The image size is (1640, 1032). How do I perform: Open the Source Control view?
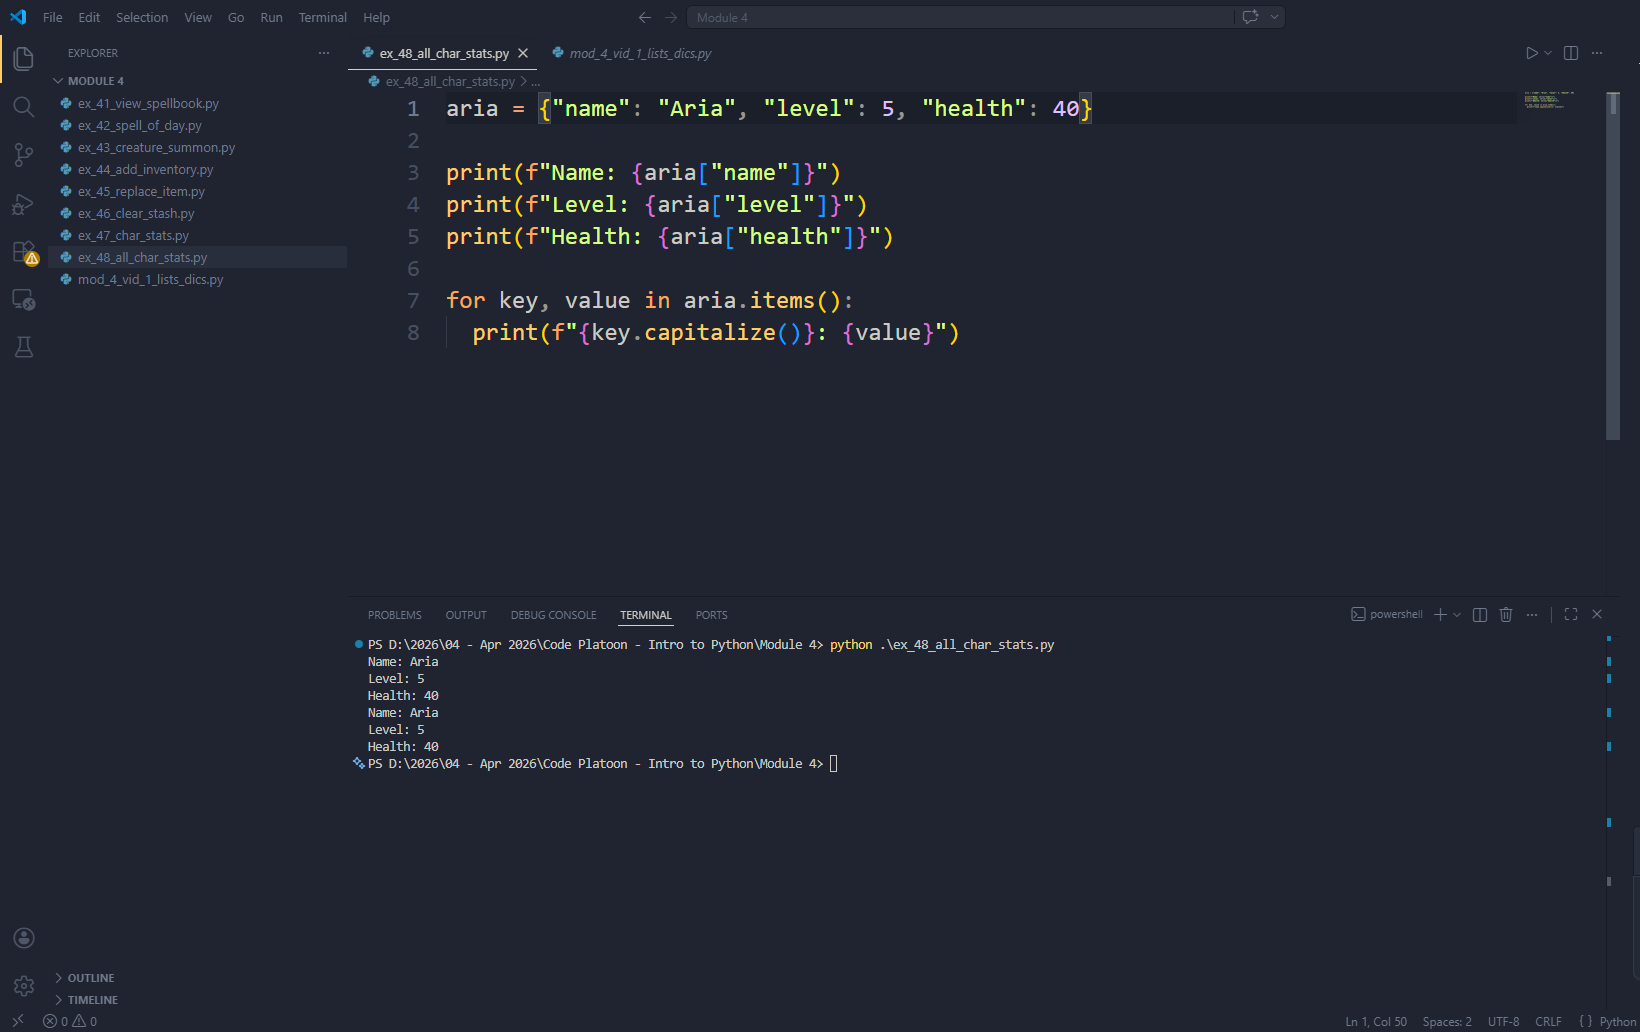click(x=24, y=155)
